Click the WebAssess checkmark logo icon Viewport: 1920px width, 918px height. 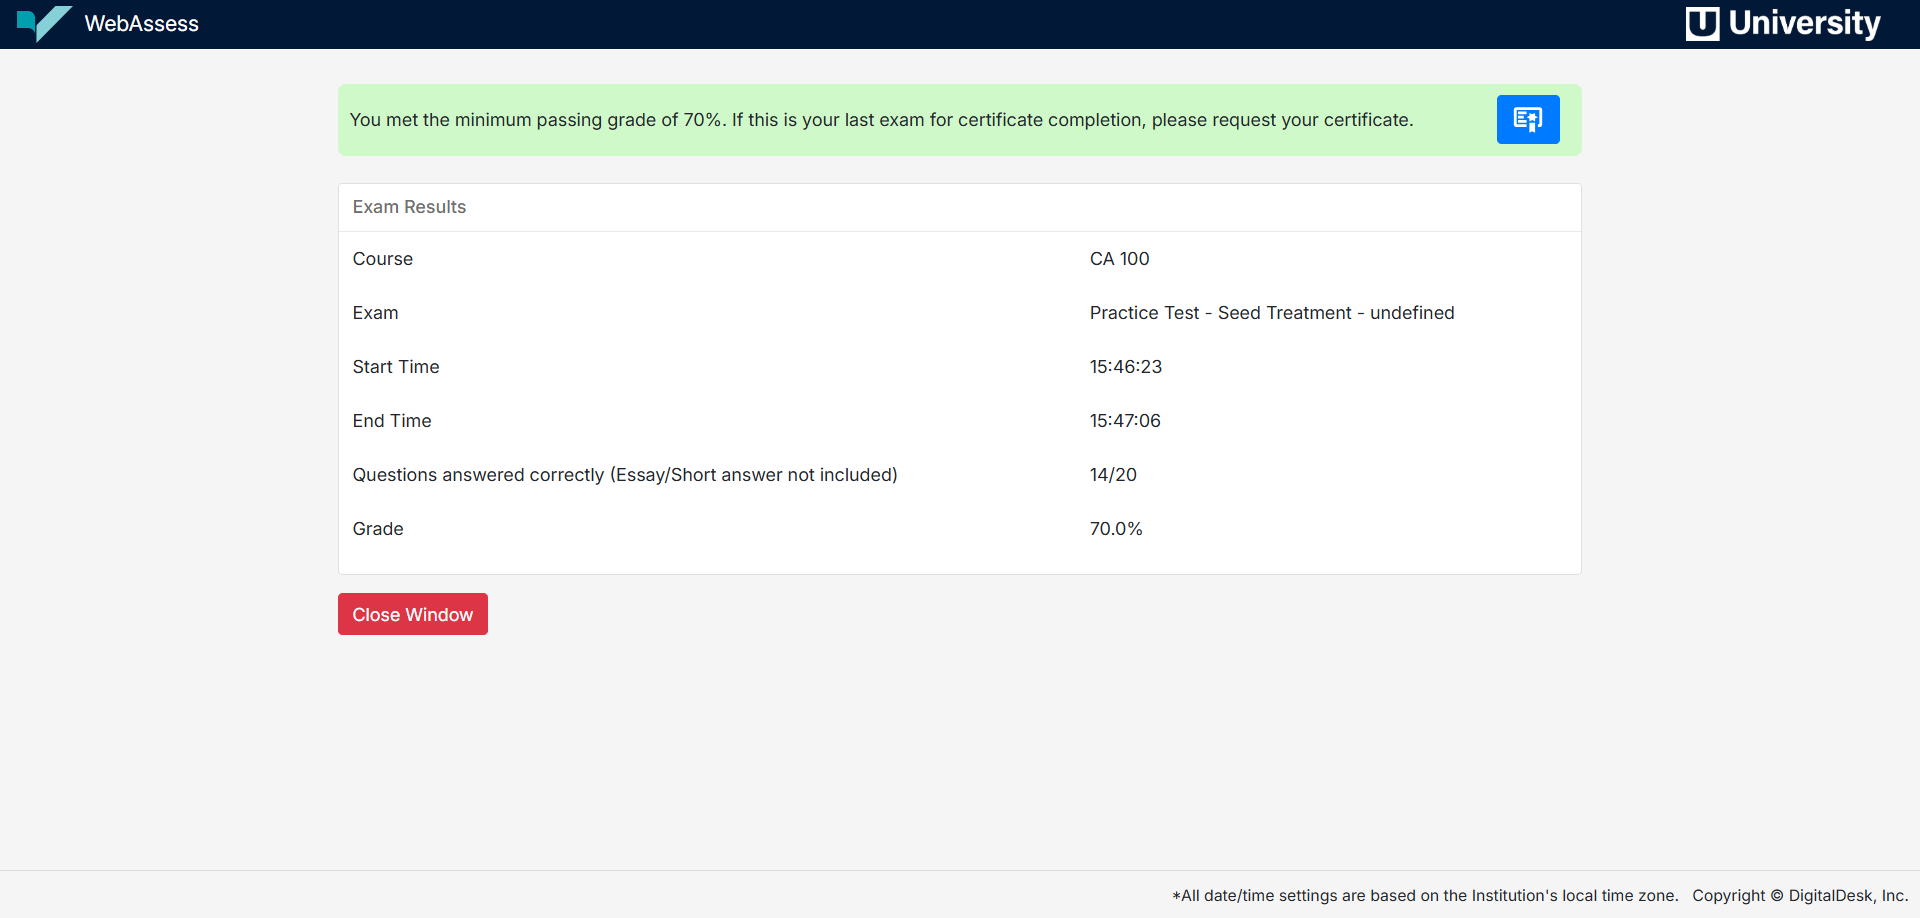pyautogui.click(x=44, y=23)
